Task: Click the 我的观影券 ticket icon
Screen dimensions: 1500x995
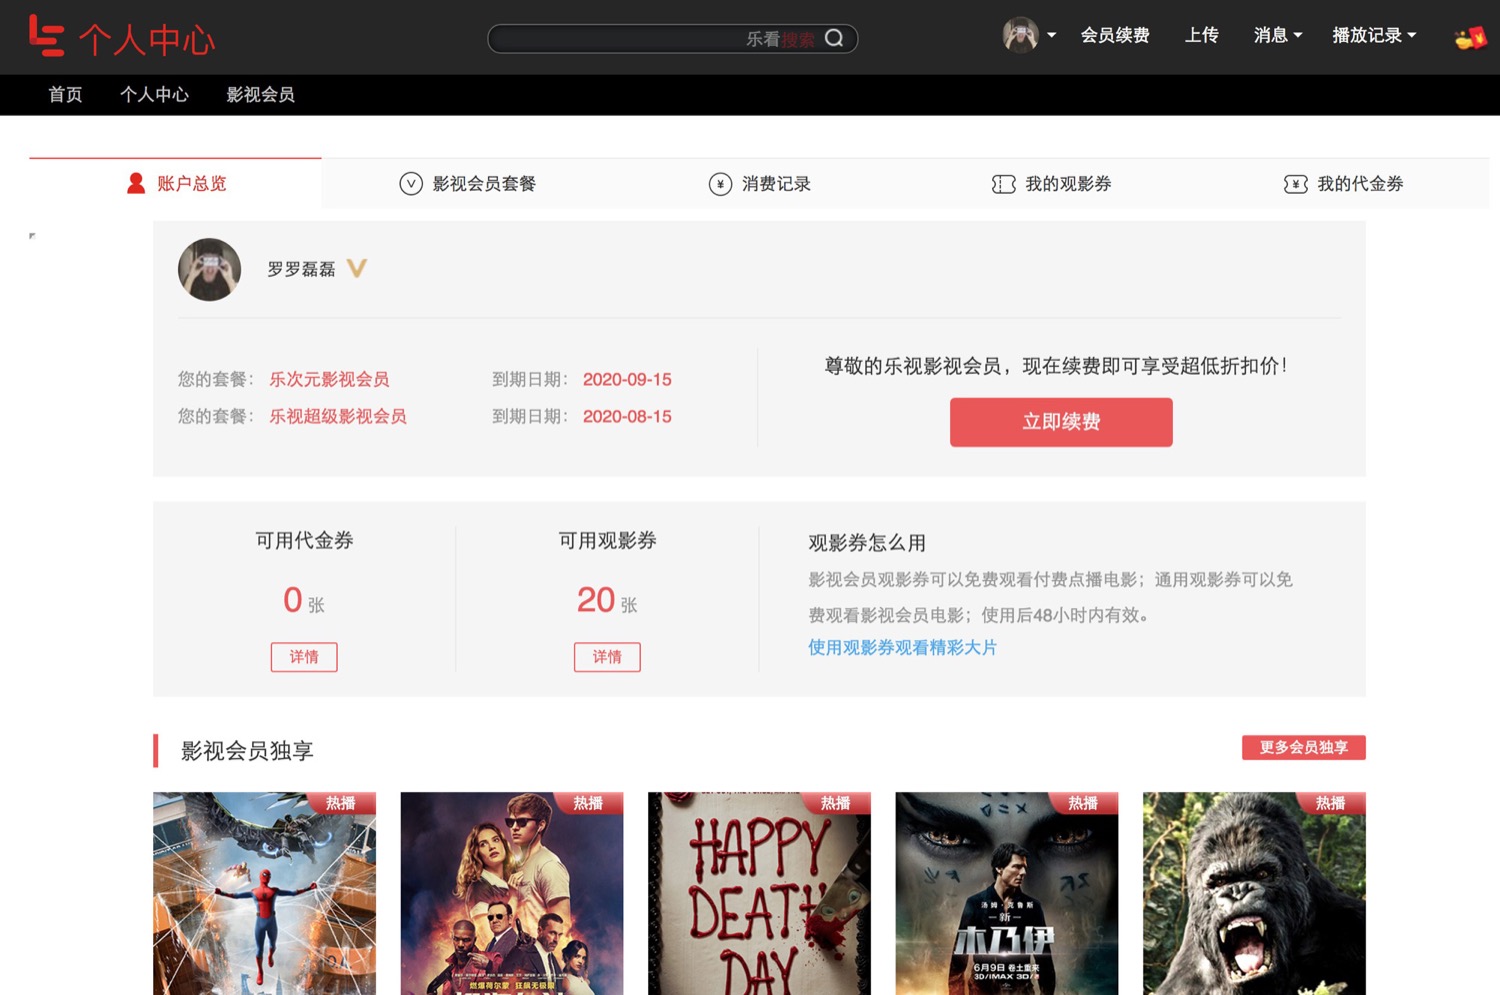Action: (1003, 184)
